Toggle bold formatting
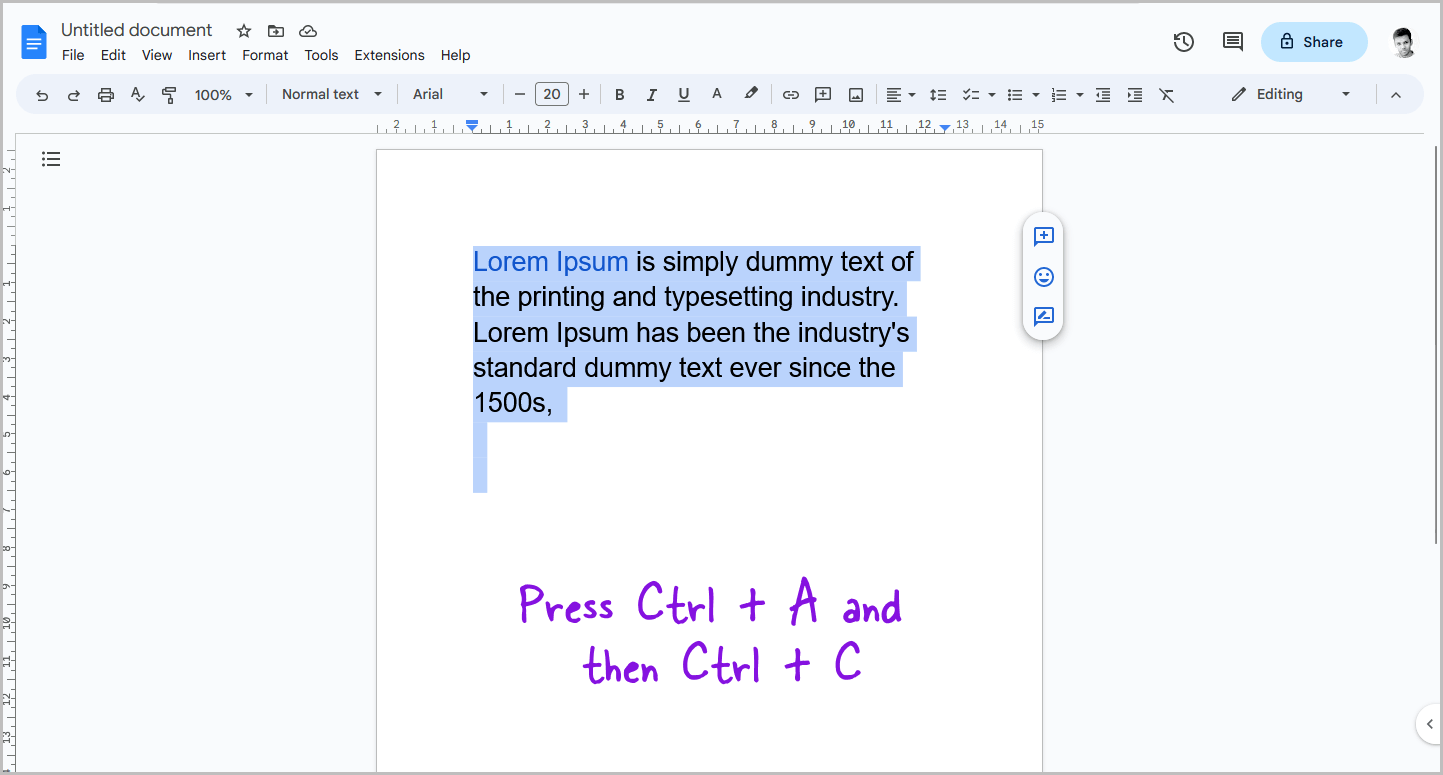Viewport: 1443px width, 775px height. tap(619, 94)
